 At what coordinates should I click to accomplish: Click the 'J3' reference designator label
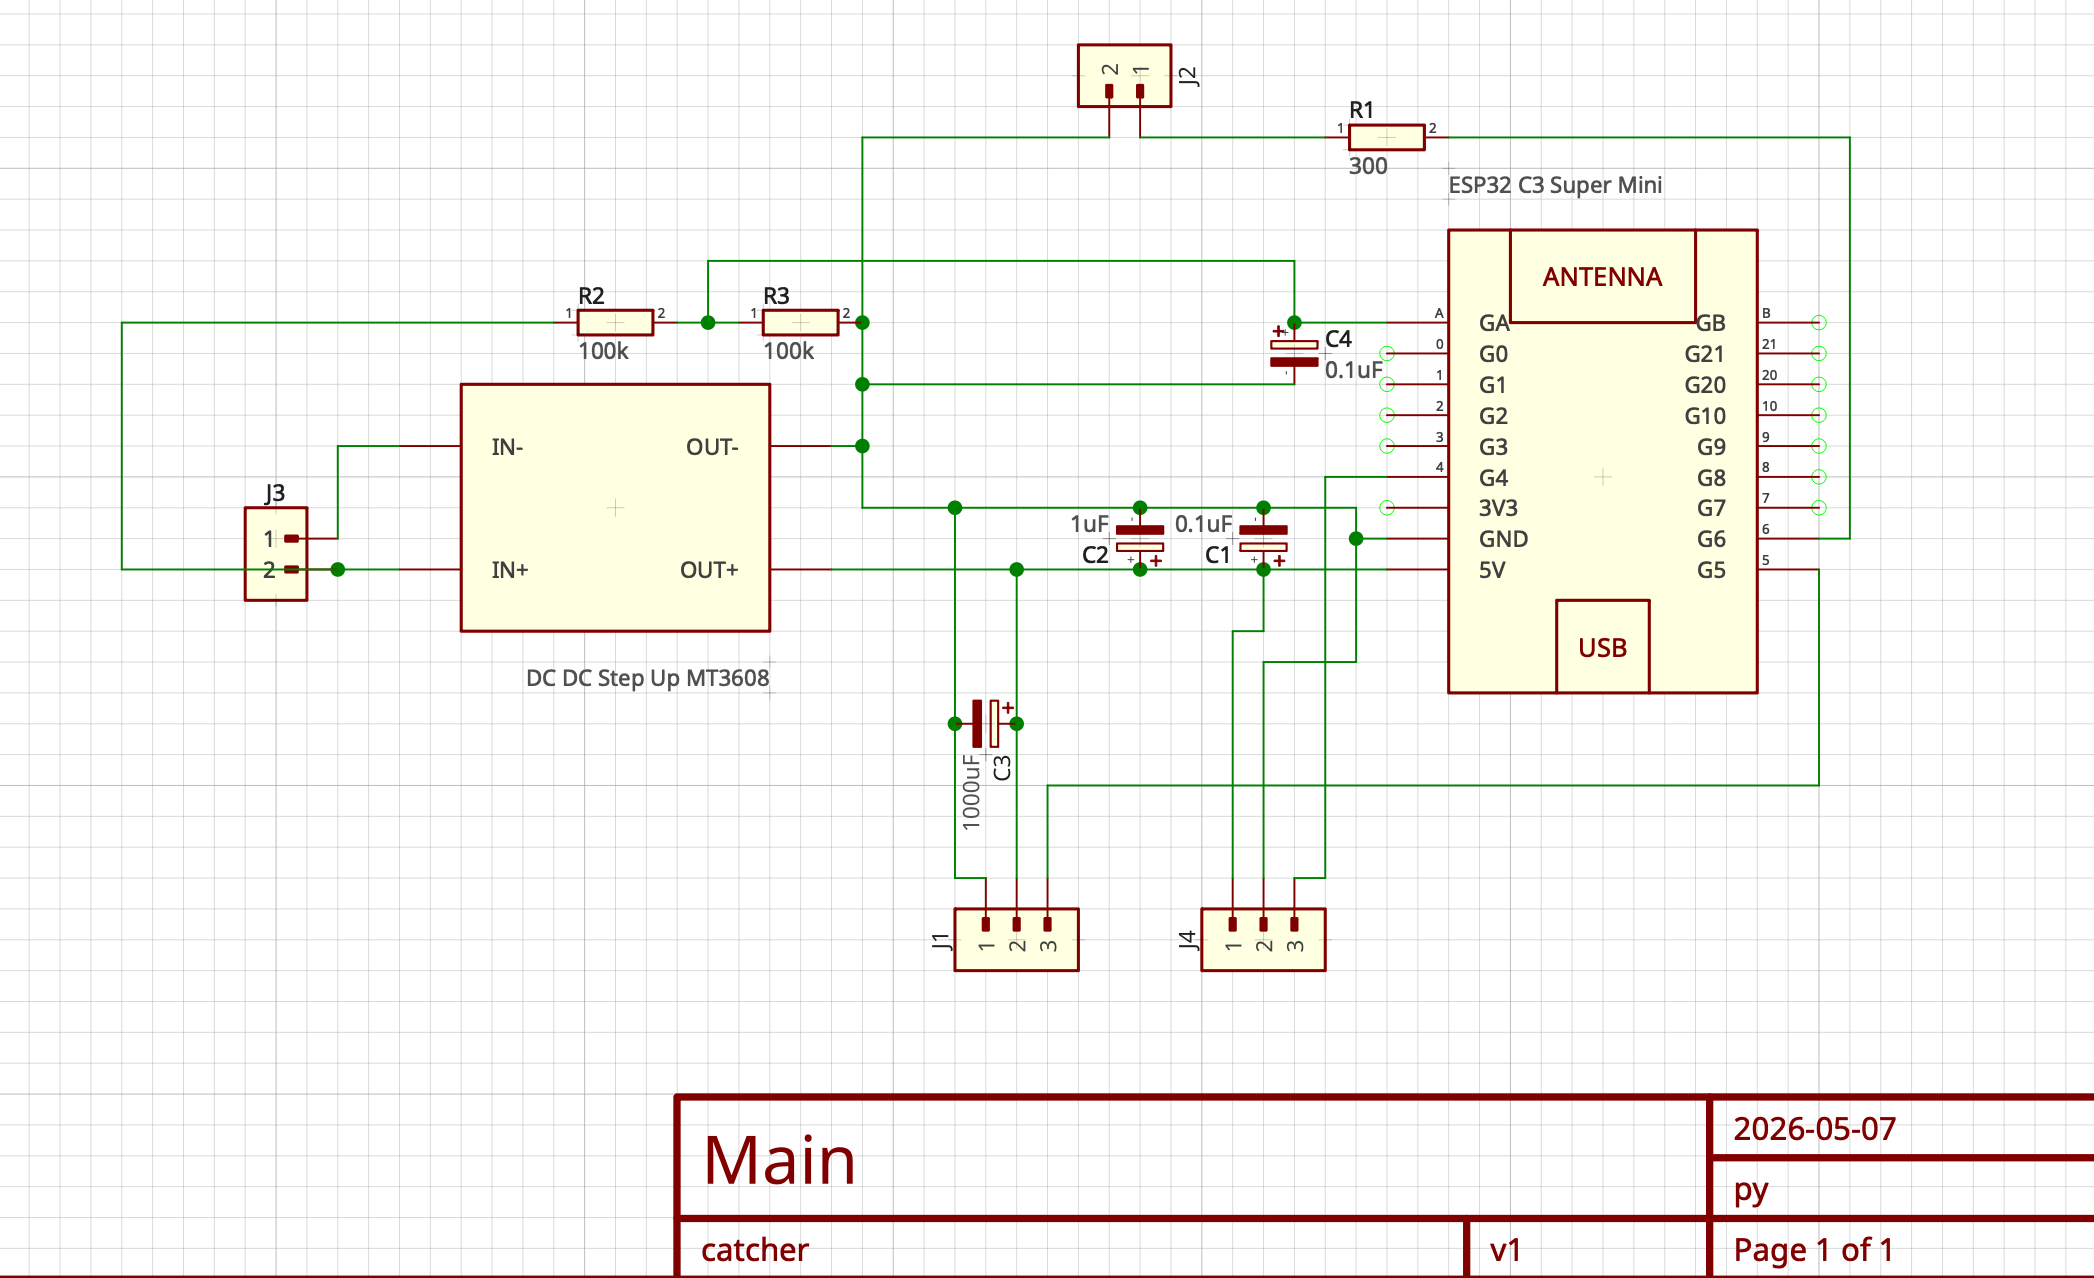tap(275, 493)
